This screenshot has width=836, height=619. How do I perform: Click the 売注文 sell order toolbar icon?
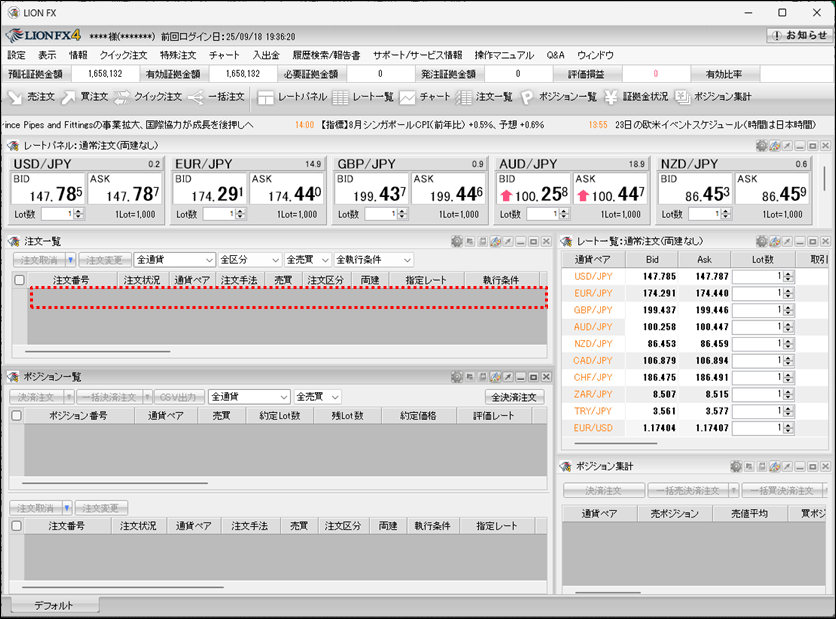[30, 97]
